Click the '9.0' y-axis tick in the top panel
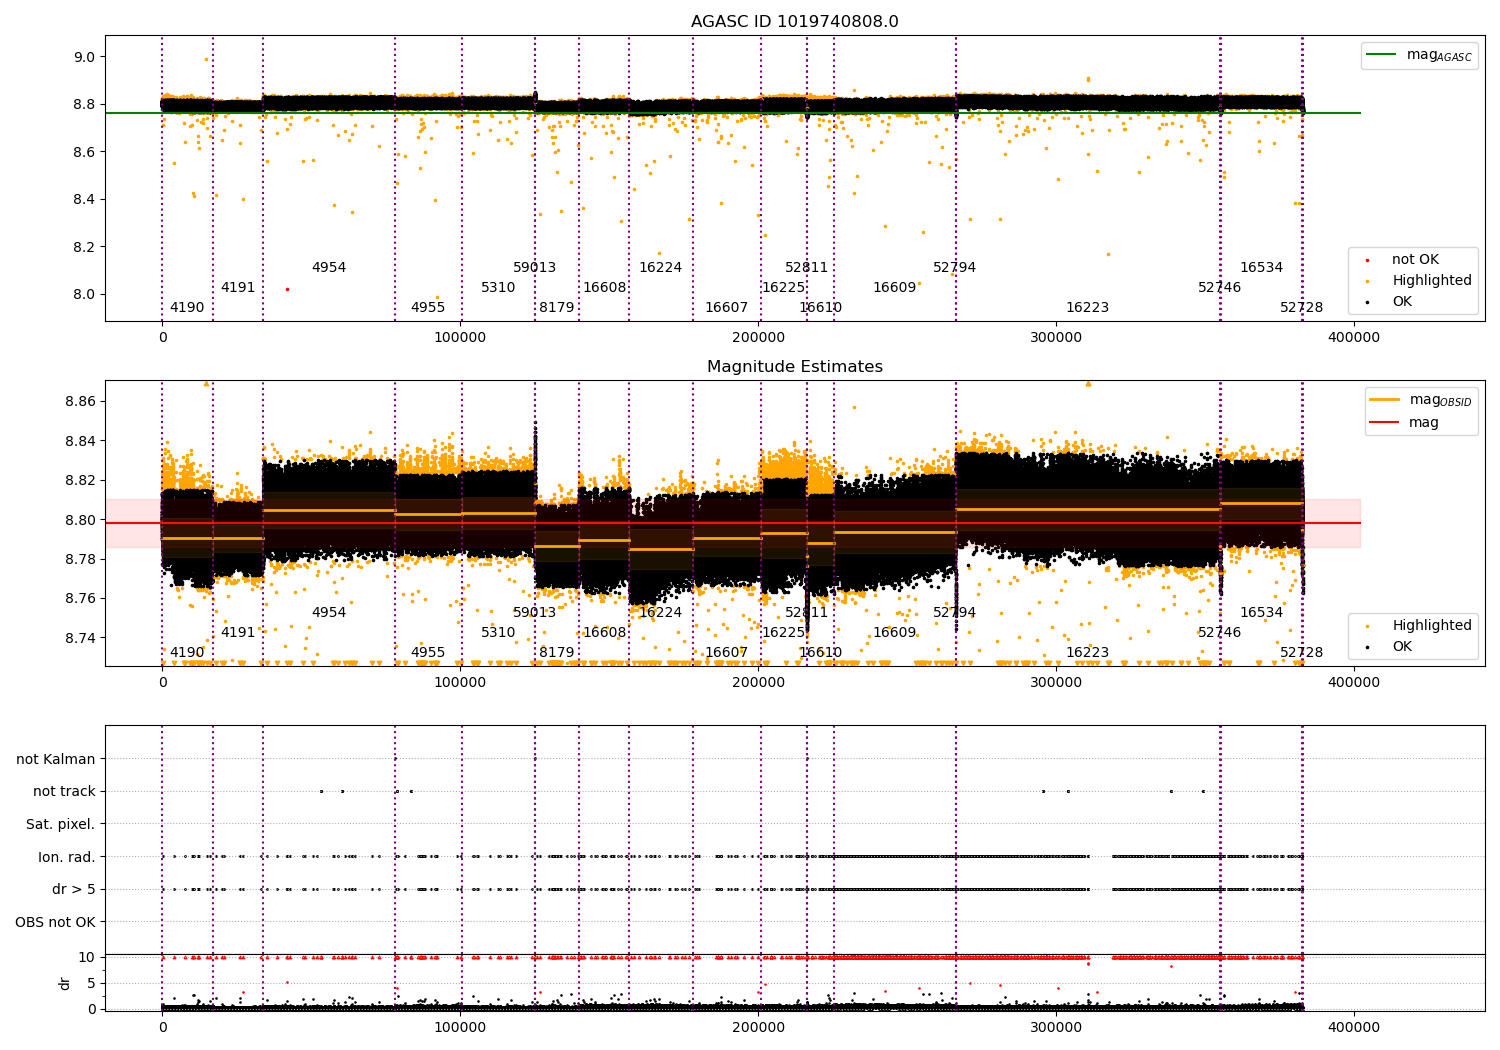This screenshot has width=1500, height=1050. (x=84, y=57)
